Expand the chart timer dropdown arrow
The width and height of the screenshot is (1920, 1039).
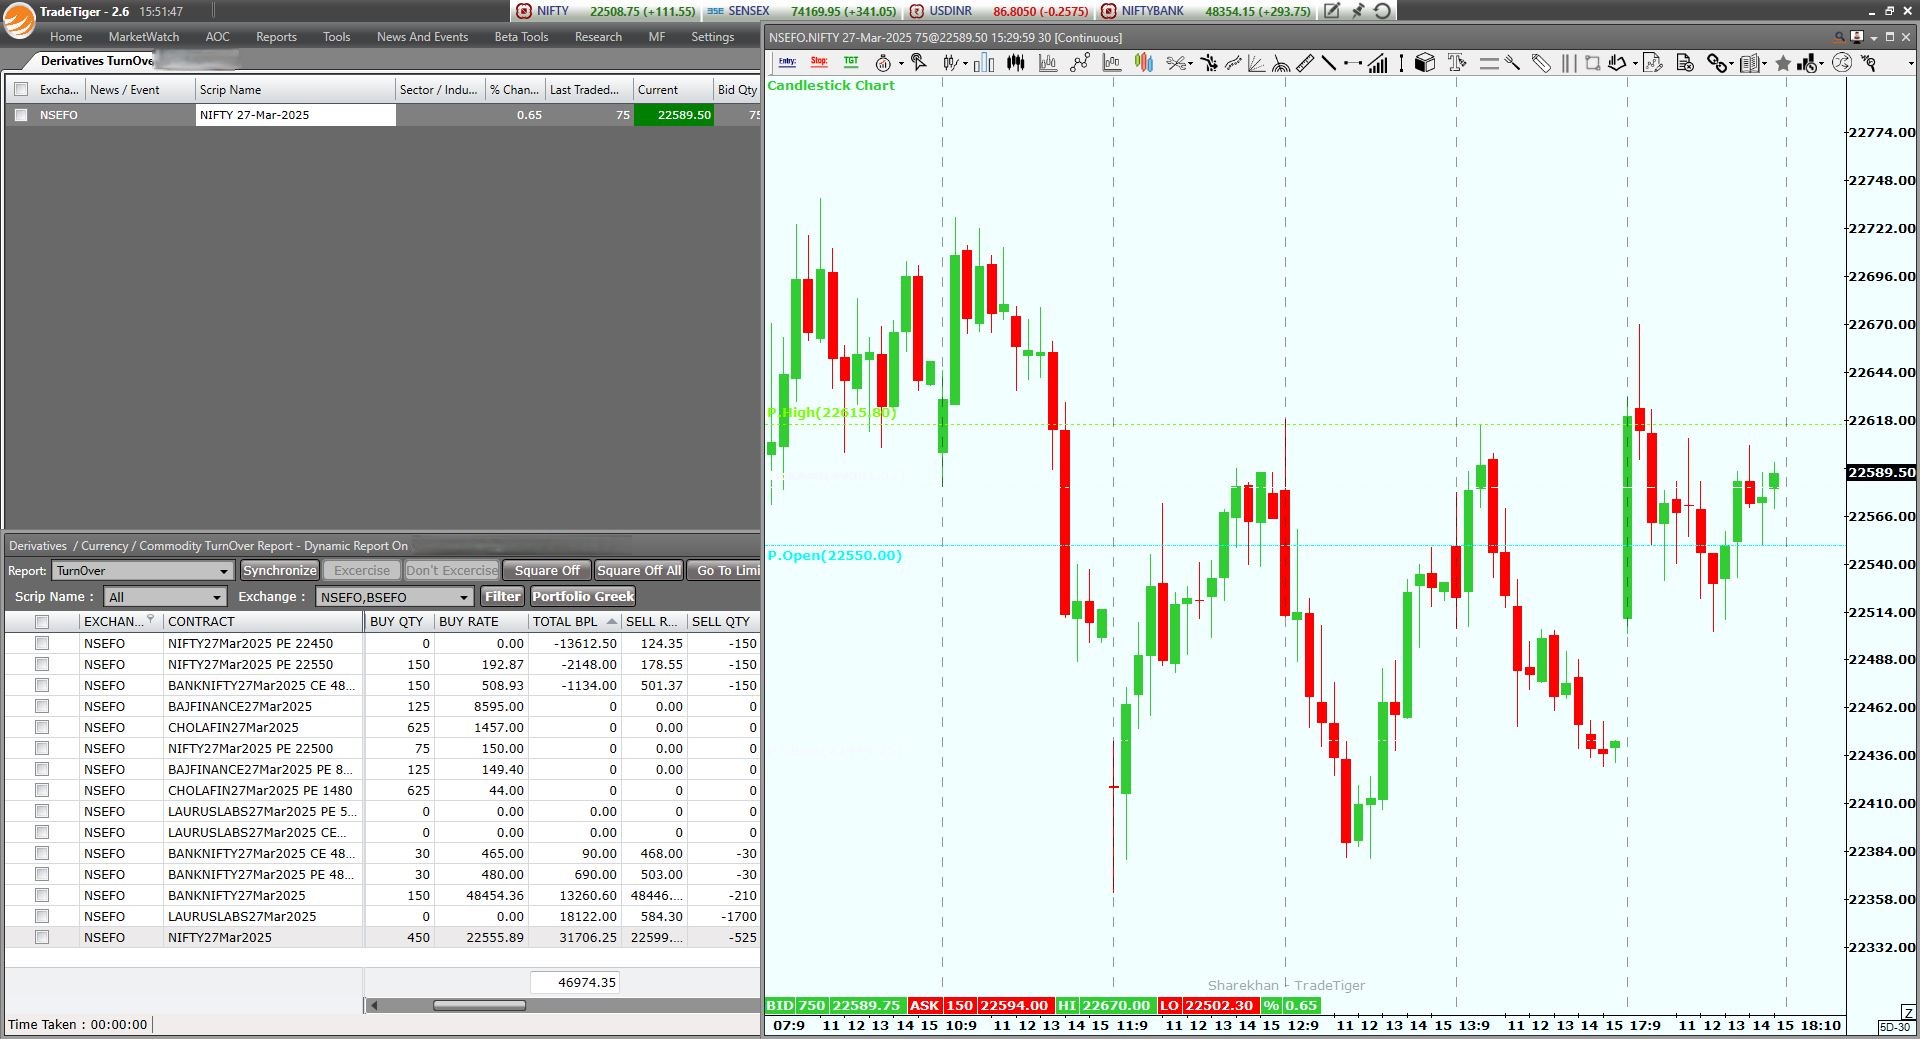click(901, 63)
